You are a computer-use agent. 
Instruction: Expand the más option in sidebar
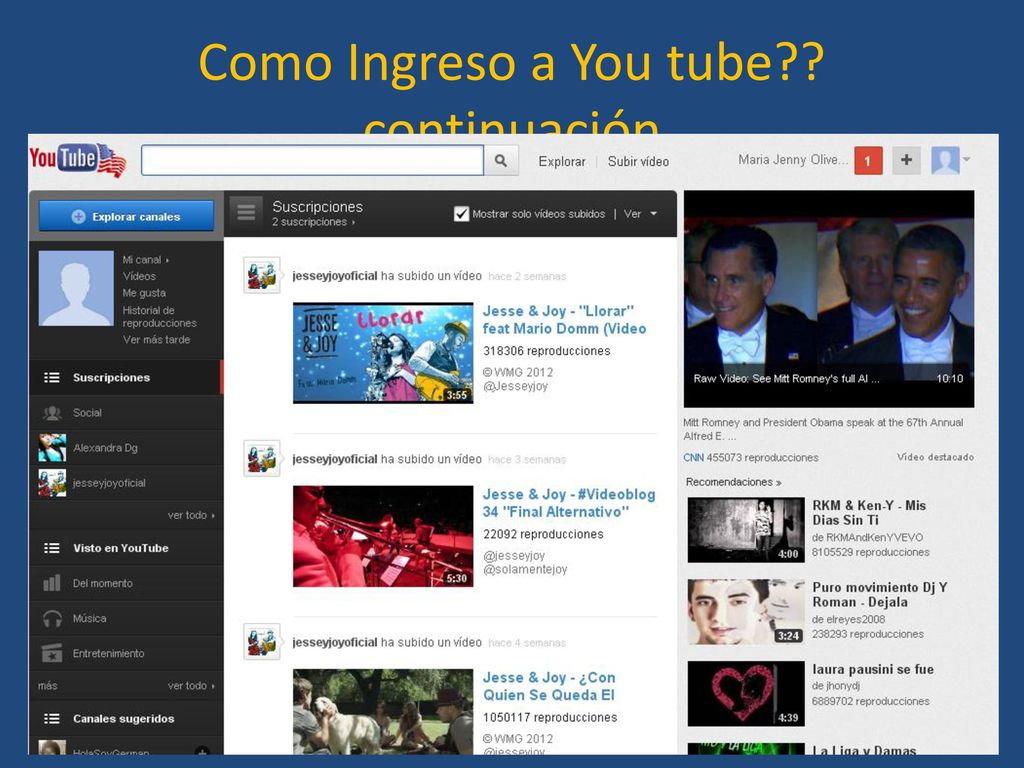pyautogui.click(x=48, y=686)
